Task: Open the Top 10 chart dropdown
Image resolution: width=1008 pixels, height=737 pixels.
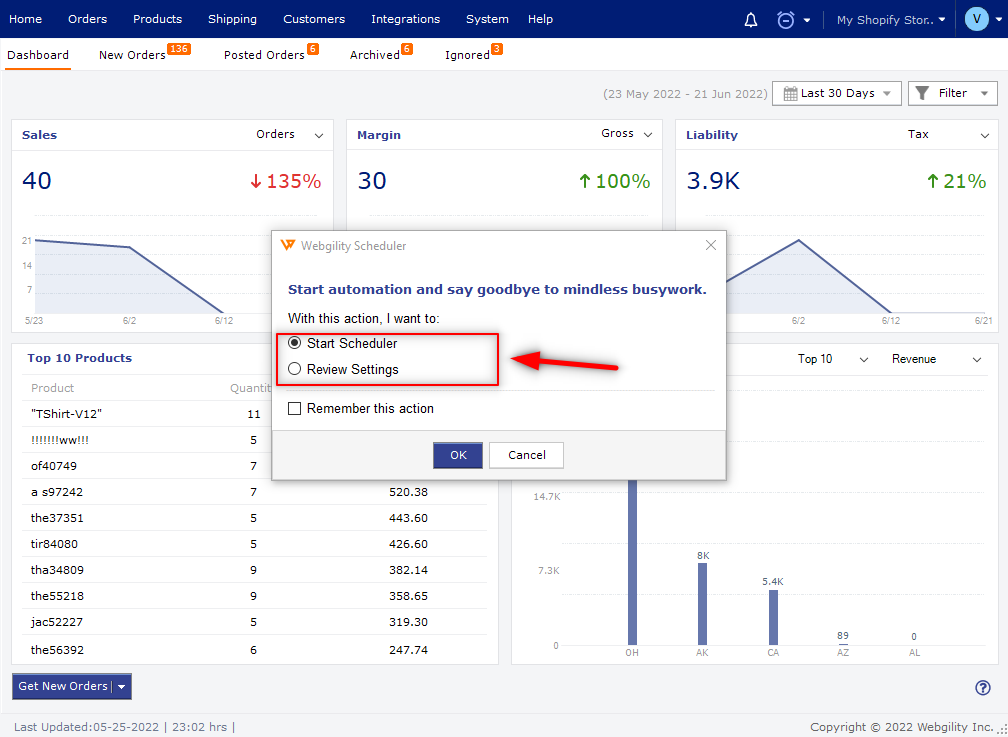Action: (x=833, y=359)
